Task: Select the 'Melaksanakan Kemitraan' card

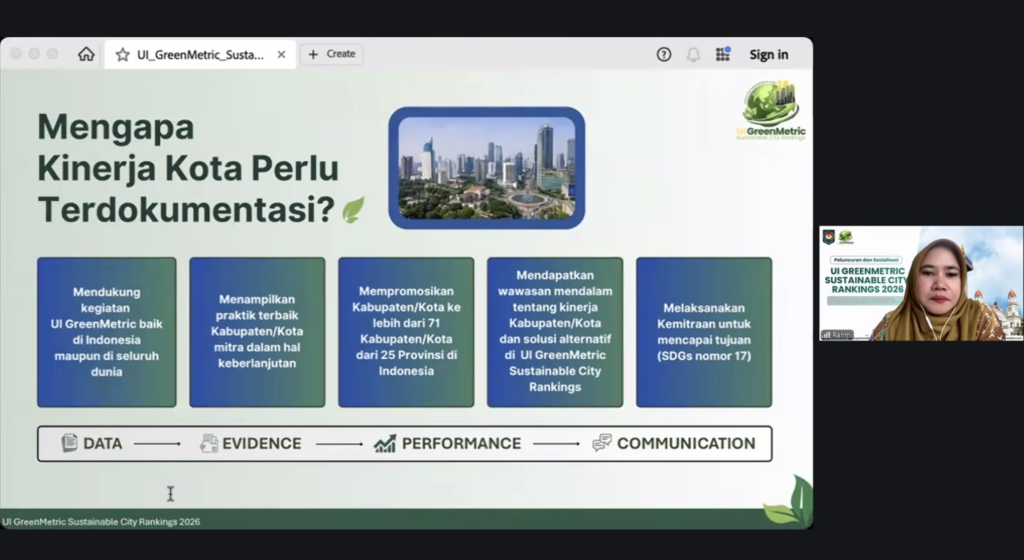Action: (704, 332)
